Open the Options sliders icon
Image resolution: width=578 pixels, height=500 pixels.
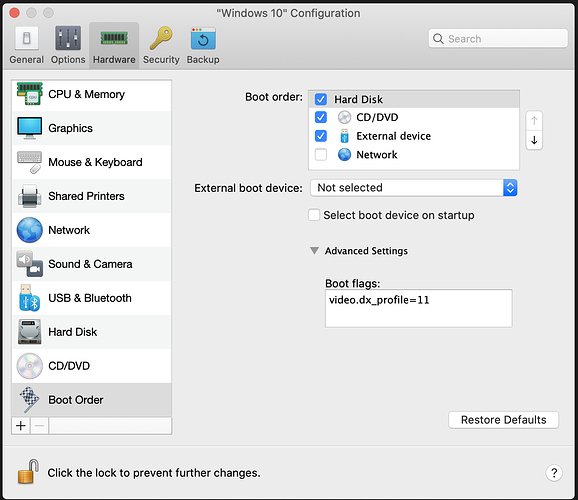coord(68,38)
